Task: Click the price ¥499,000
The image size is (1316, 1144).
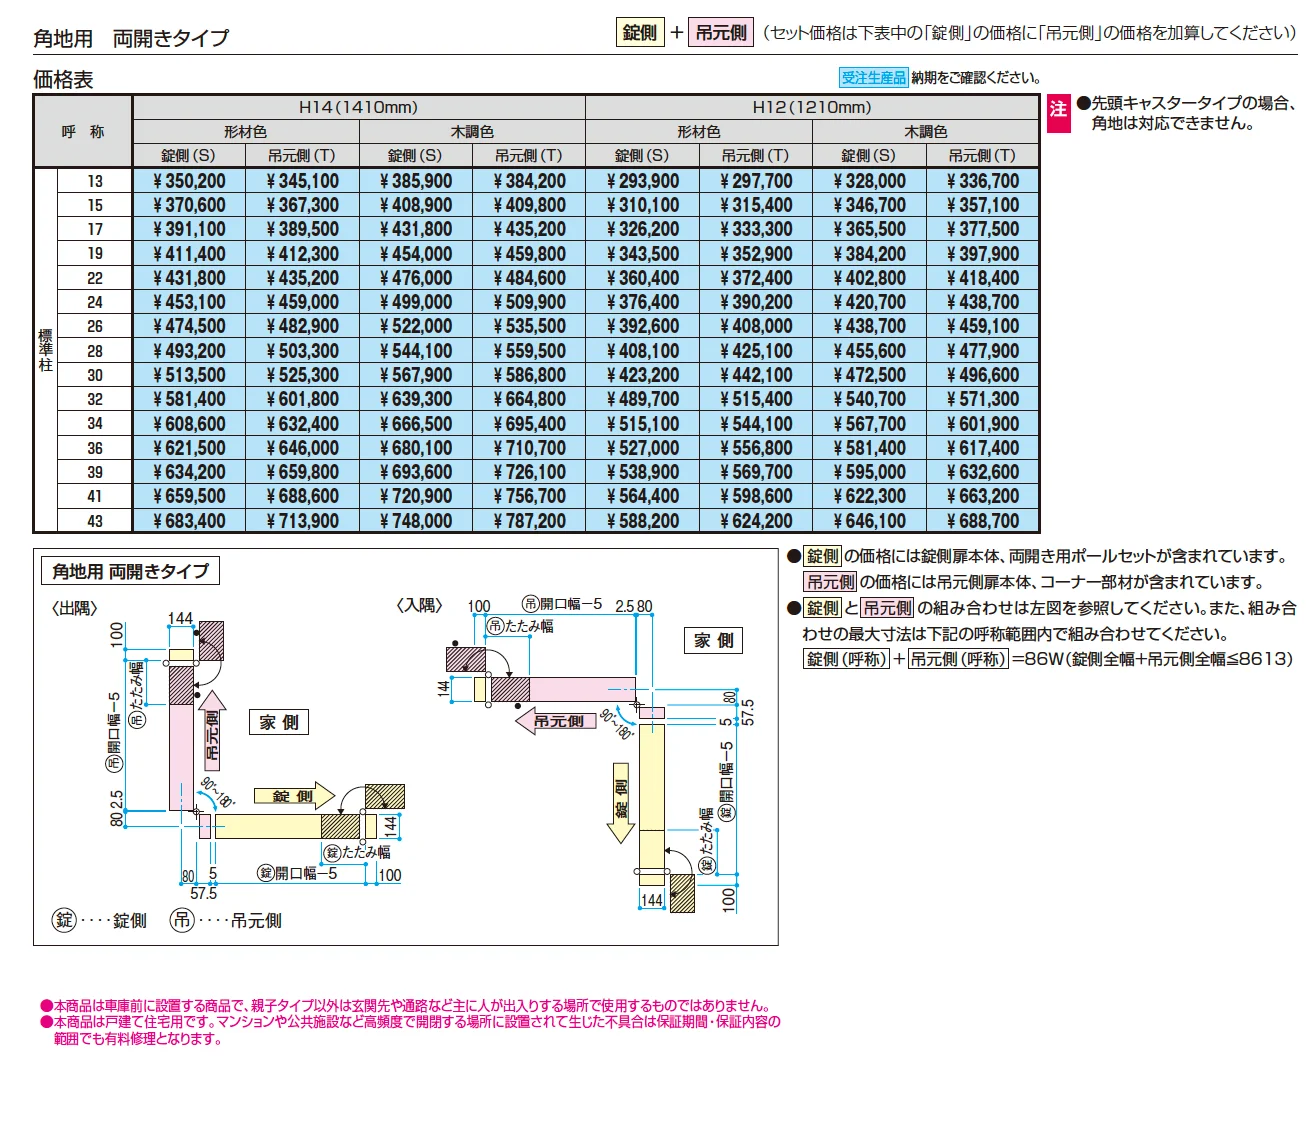Action: pyautogui.click(x=416, y=302)
